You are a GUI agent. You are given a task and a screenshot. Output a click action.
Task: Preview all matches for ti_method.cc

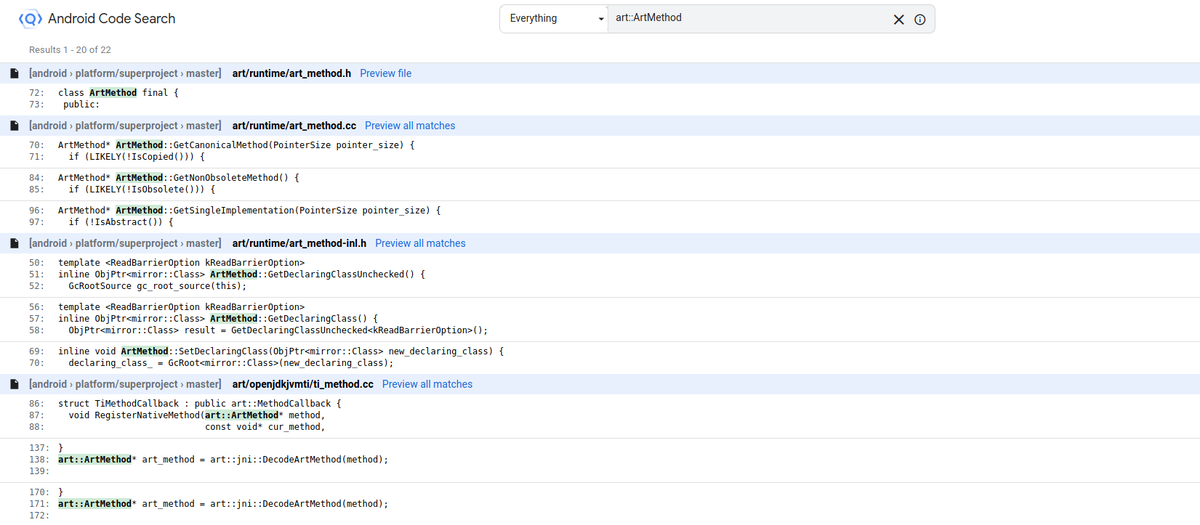coord(427,384)
